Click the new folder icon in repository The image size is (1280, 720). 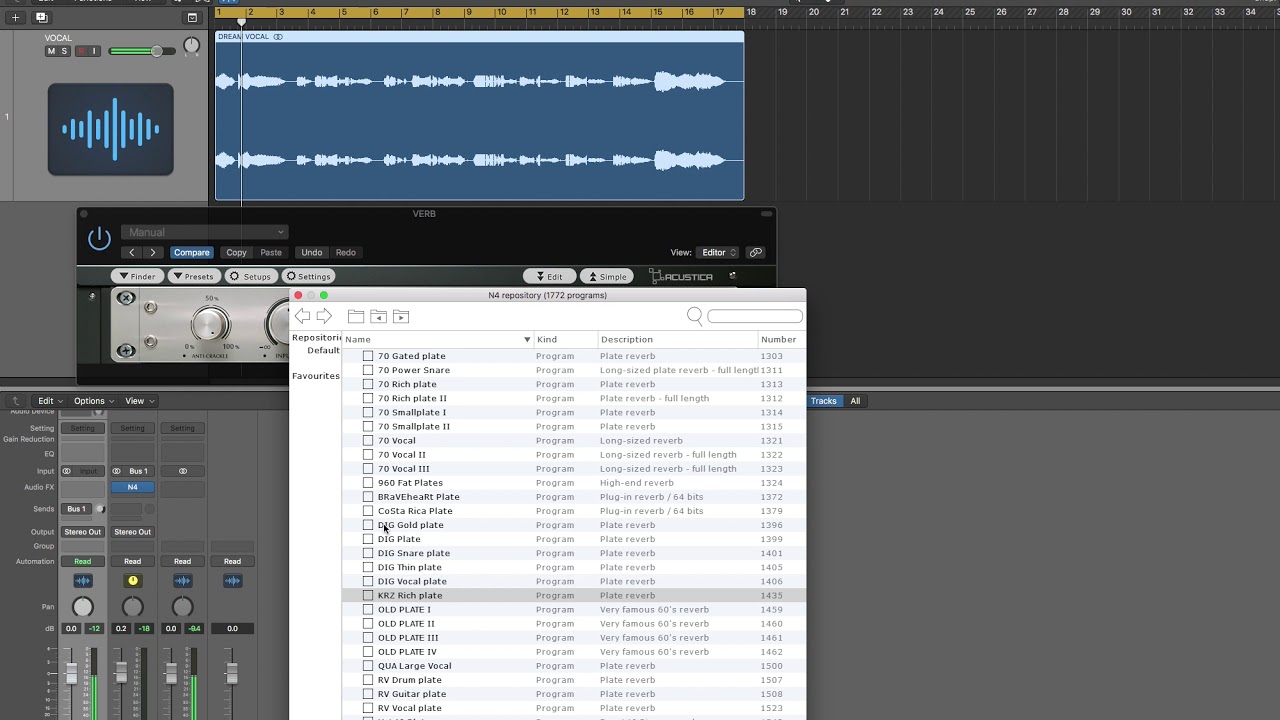click(x=355, y=316)
